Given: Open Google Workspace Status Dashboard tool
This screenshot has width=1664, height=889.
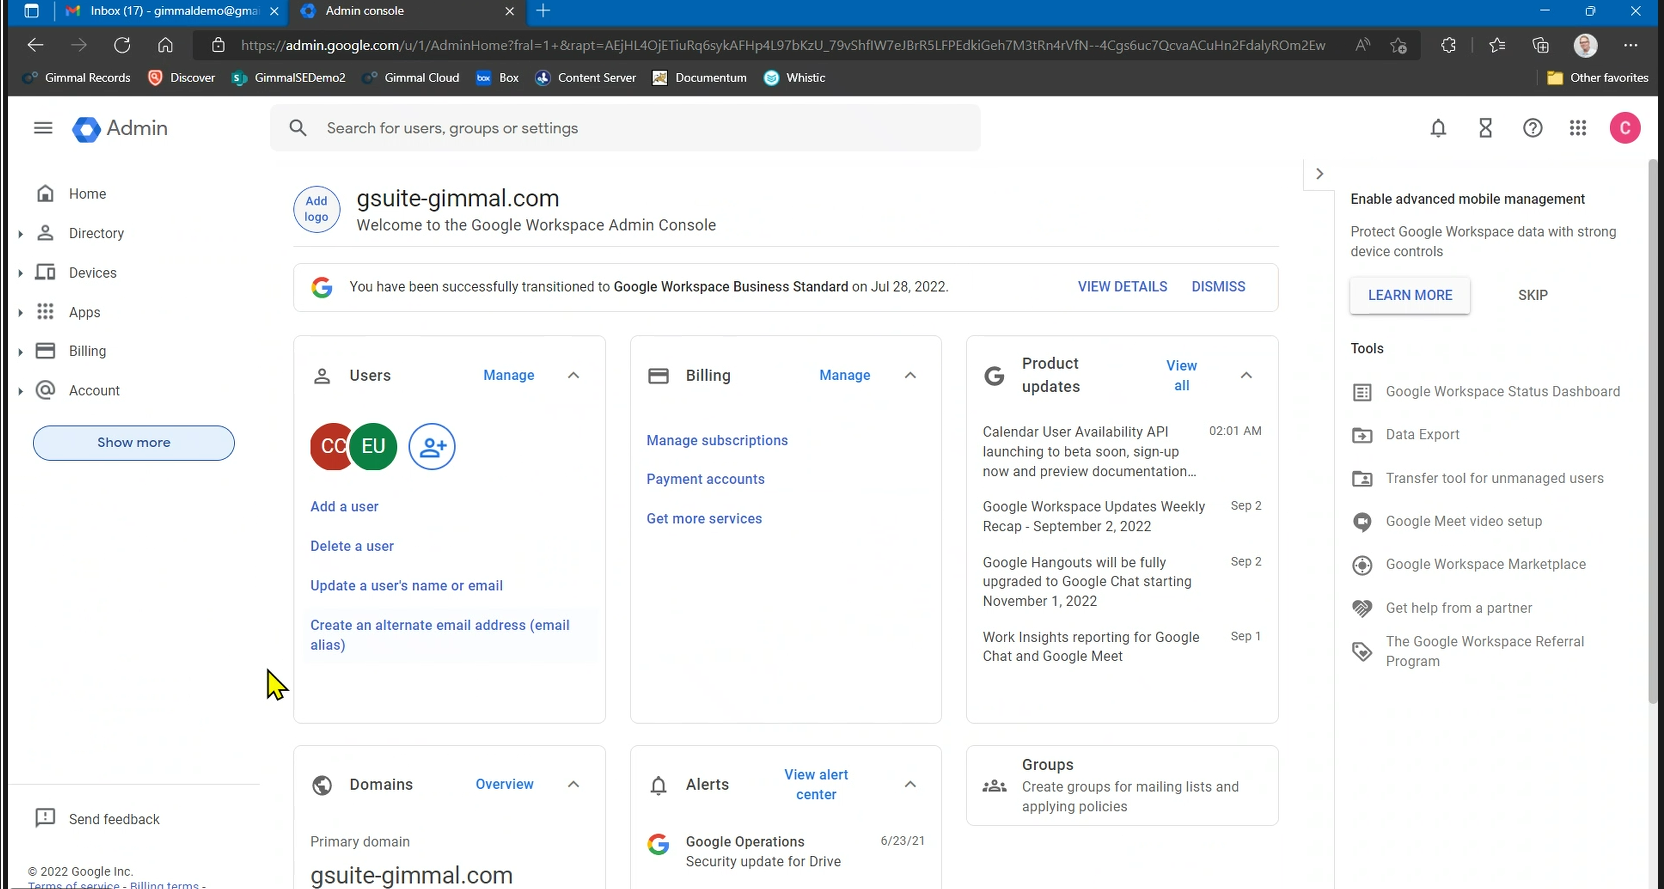Looking at the screenshot, I should click(1502, 392).
